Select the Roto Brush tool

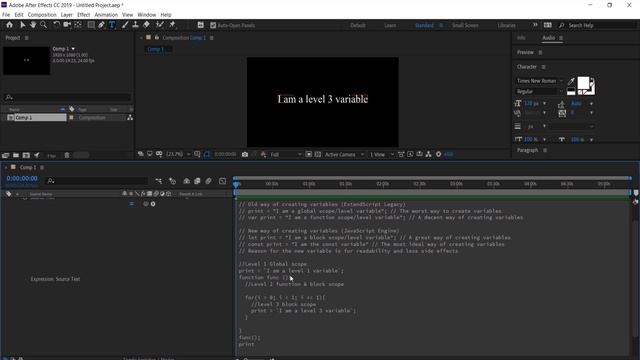coord(160,25)
